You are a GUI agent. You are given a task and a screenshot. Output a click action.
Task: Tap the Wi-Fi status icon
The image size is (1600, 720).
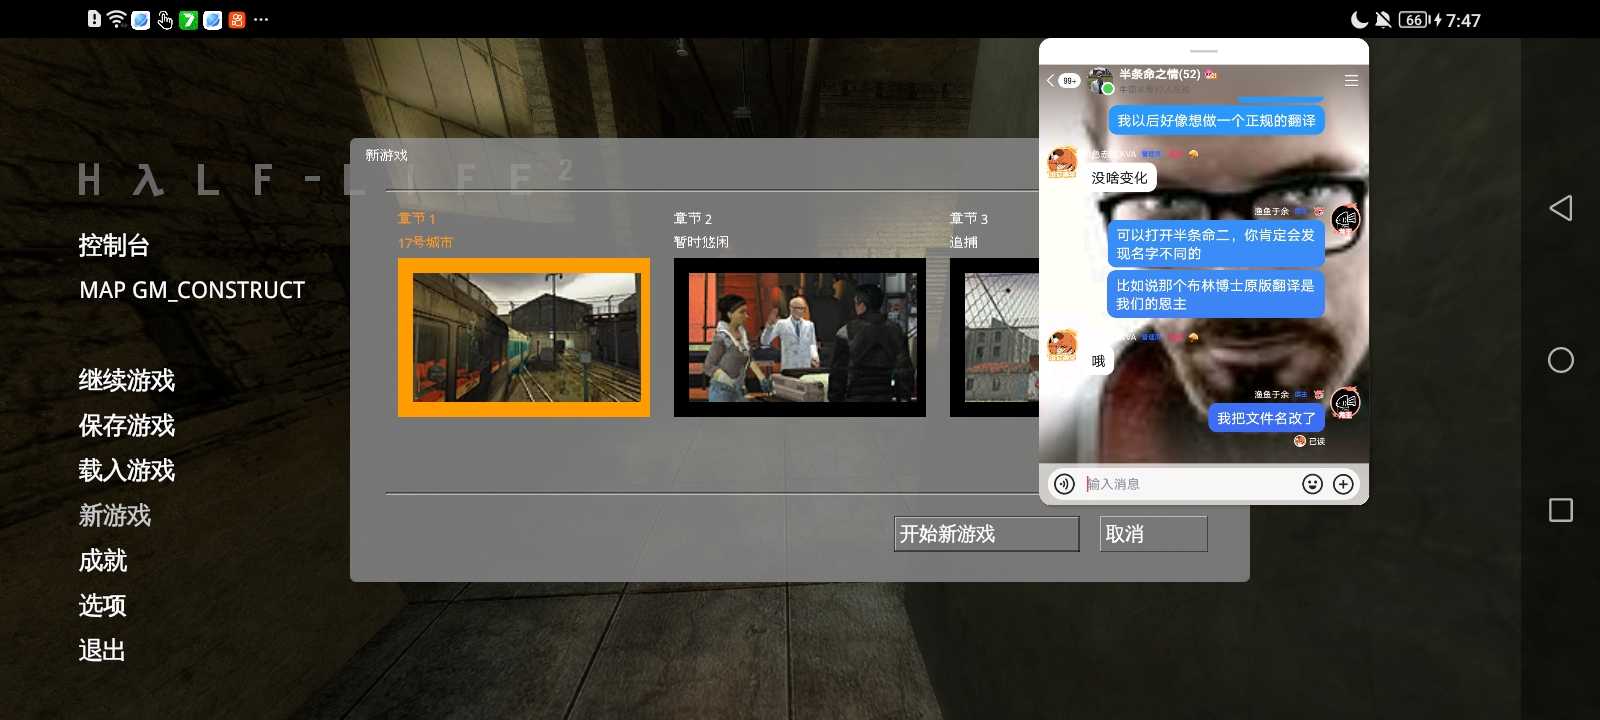(116, 19)
